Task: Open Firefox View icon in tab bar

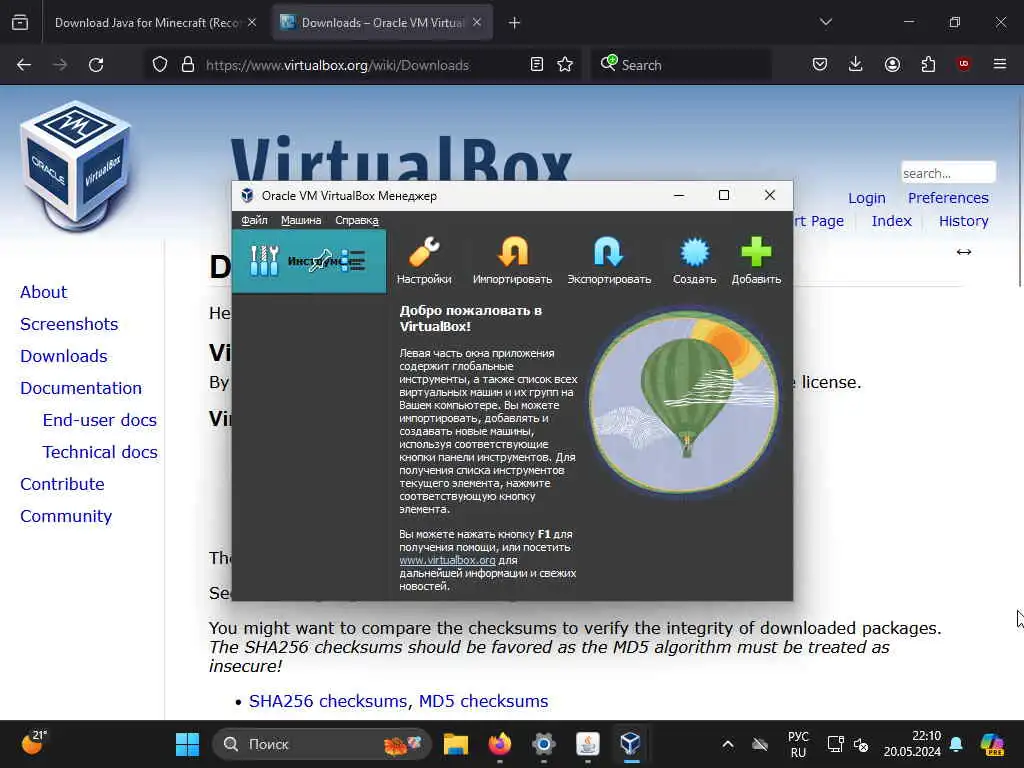Action: [x=20, y=23]
